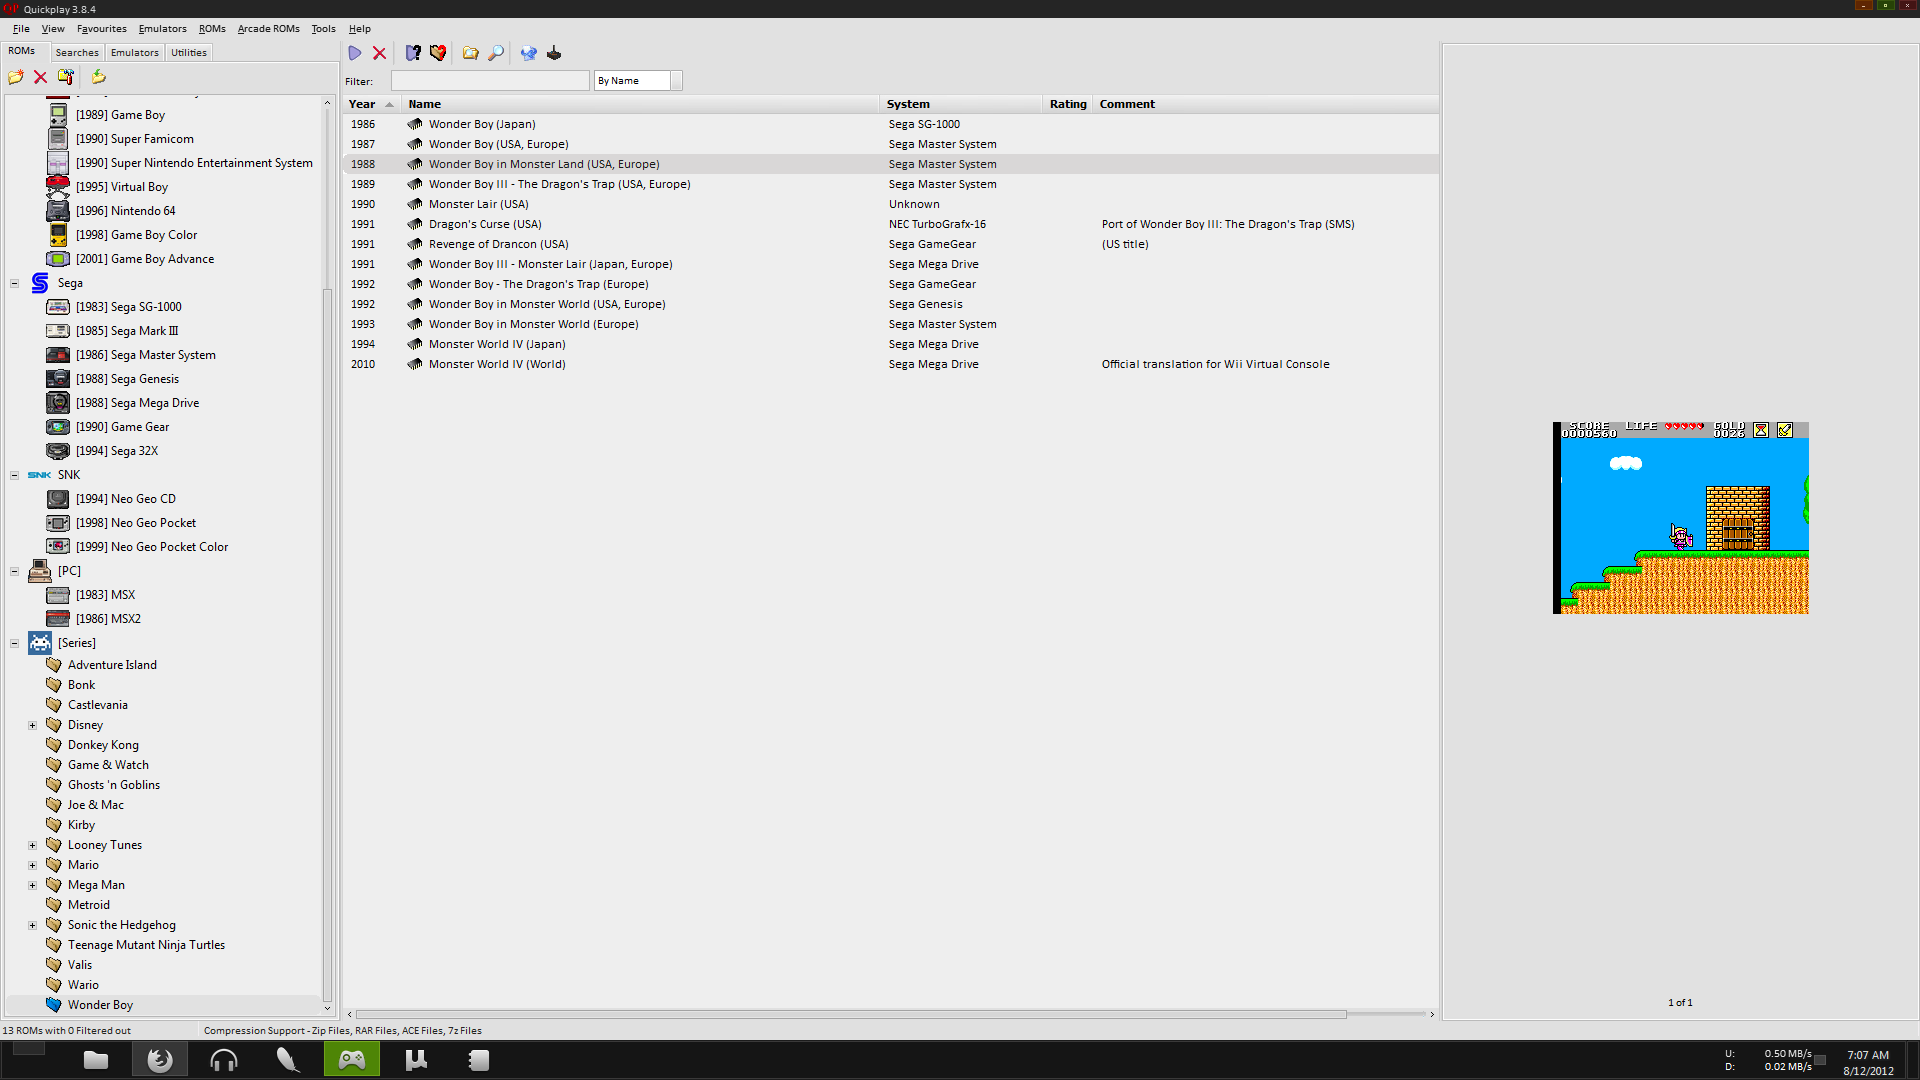Select Dragon's Curse (USA) row

click(890, 224)
